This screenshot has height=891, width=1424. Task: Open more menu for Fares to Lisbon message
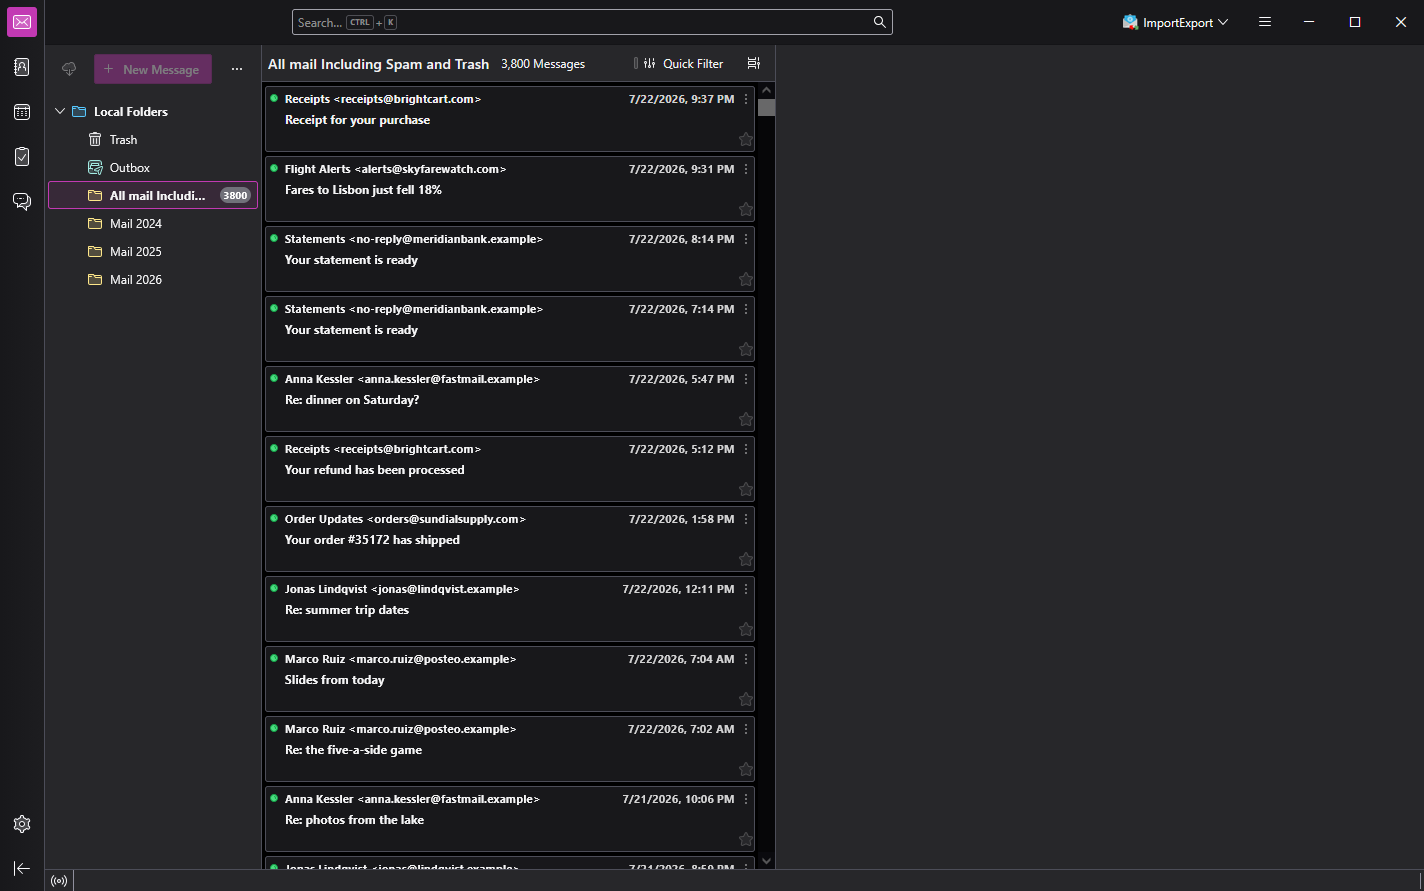tap(746, 169)
